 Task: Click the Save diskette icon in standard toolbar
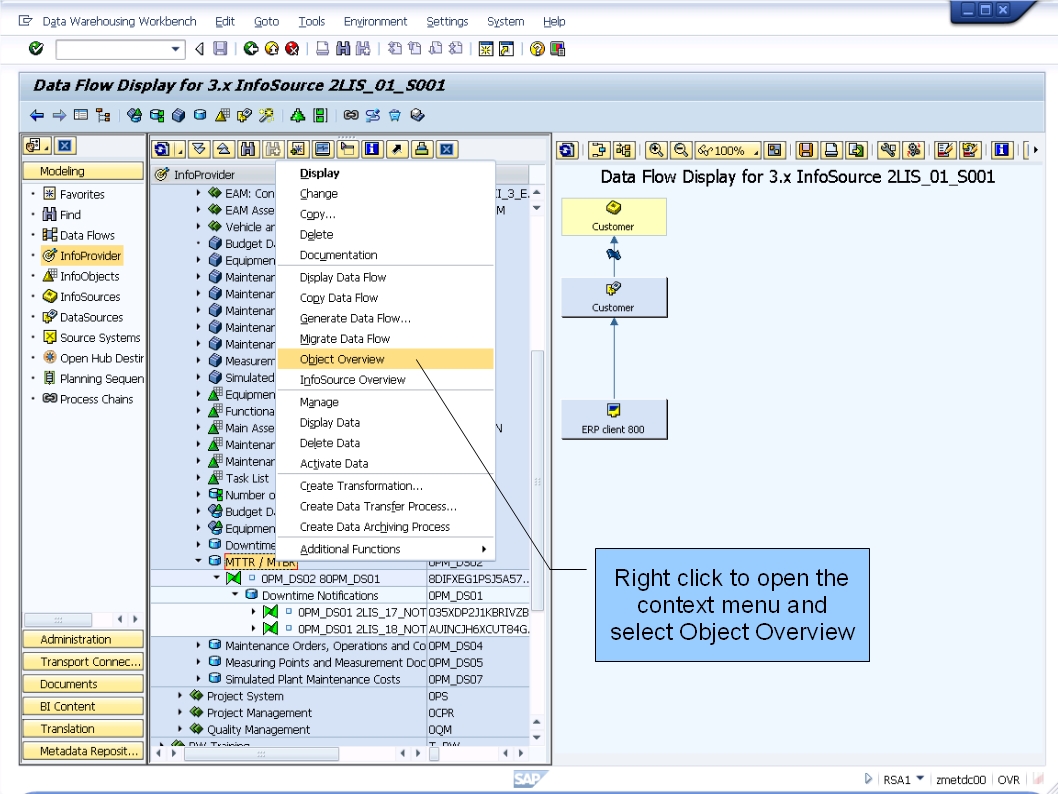(x=220, y=49)
